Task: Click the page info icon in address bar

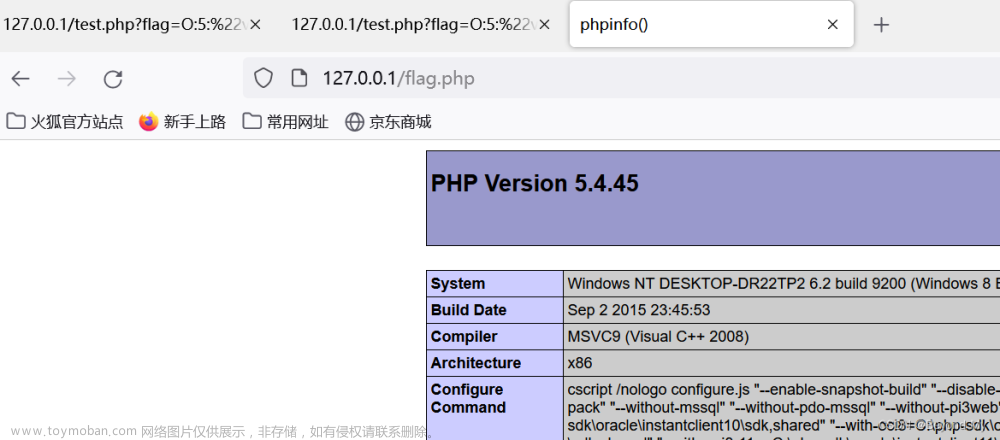Action: (x=298, y=78)
